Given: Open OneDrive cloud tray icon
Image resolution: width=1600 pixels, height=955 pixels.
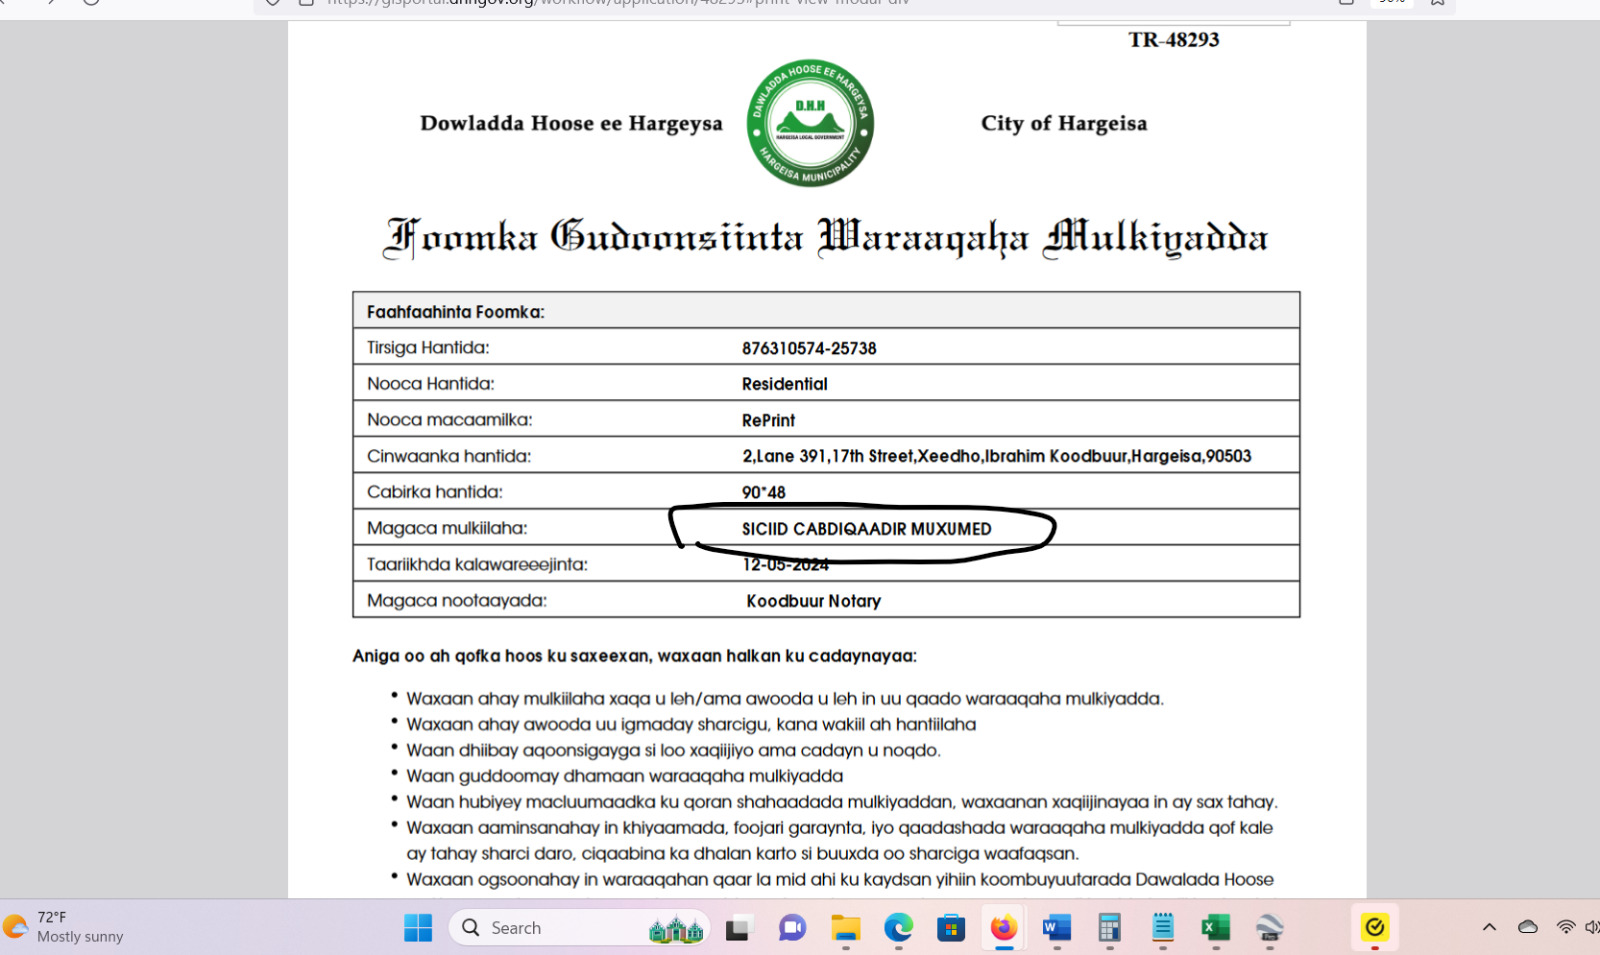Looking at the screenshot, I should [x=1528, y=927].
